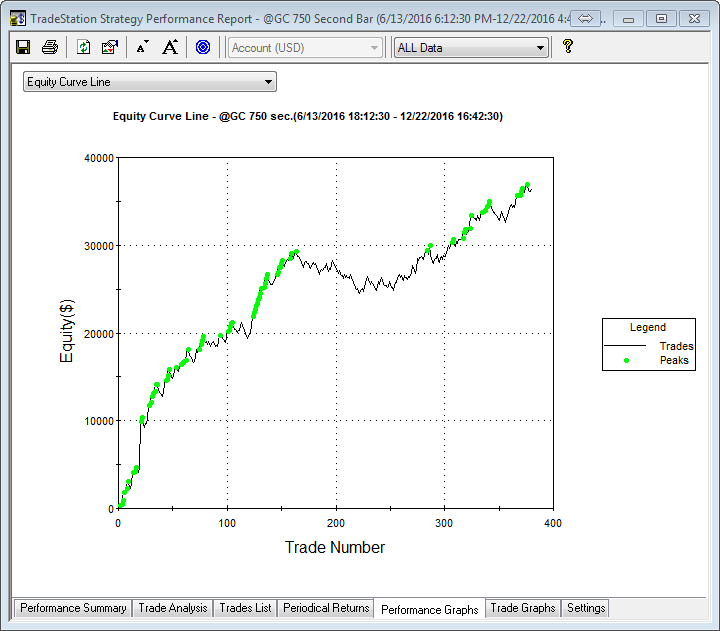
Task: Select the Periodical Returns tab
Action: [x=326, y=608]
